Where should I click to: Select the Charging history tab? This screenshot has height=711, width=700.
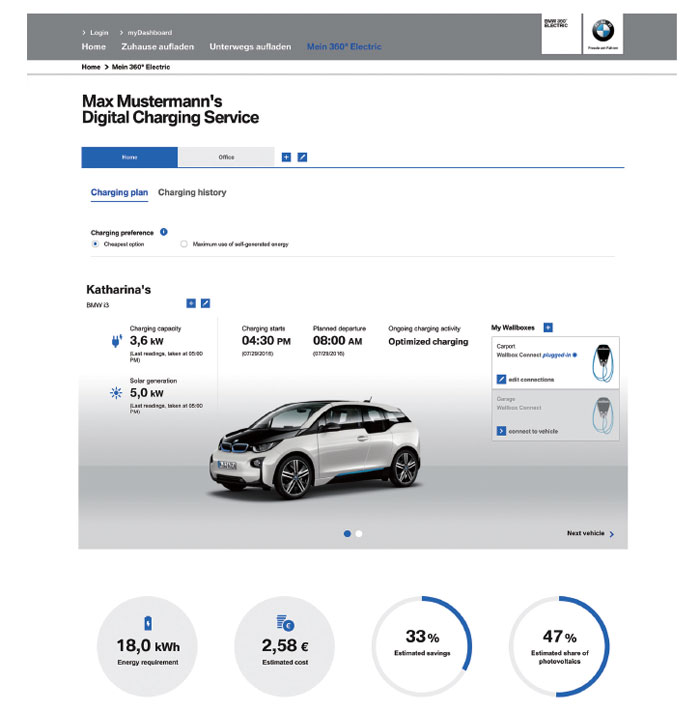[192, 192]
